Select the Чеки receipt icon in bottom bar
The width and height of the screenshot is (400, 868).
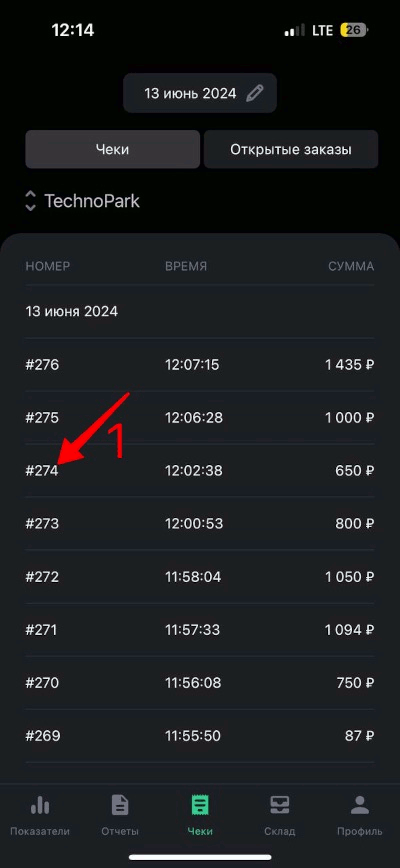tap(200, 805)
